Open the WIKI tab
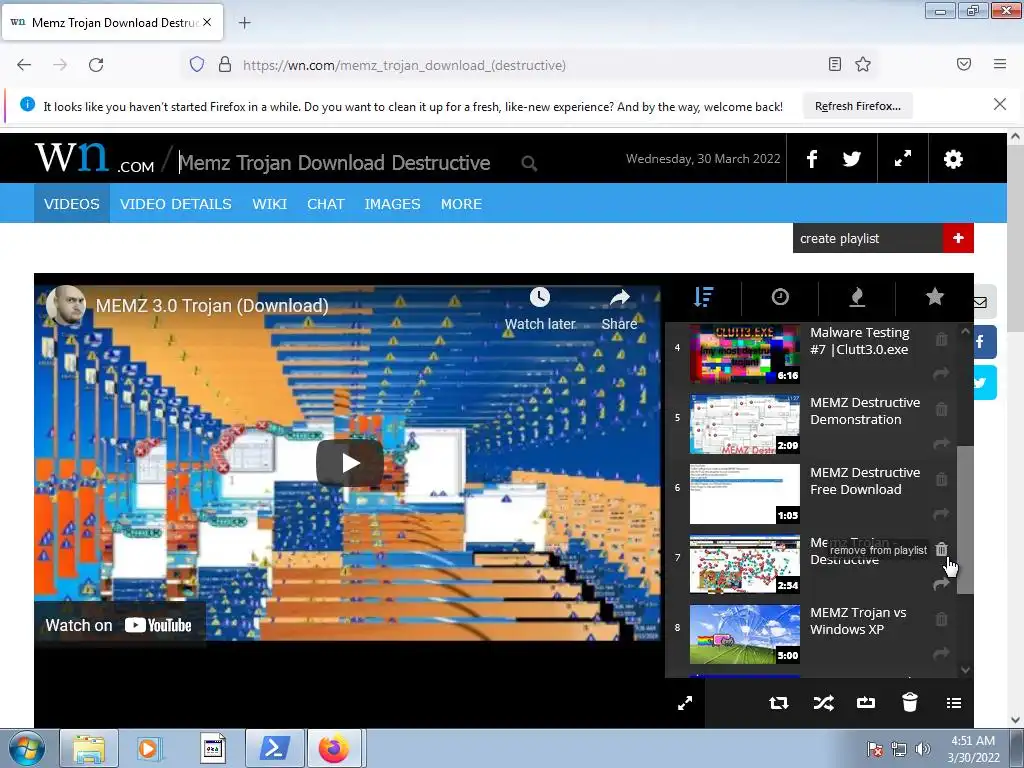The image size is (1024, 768). point(270,204)
